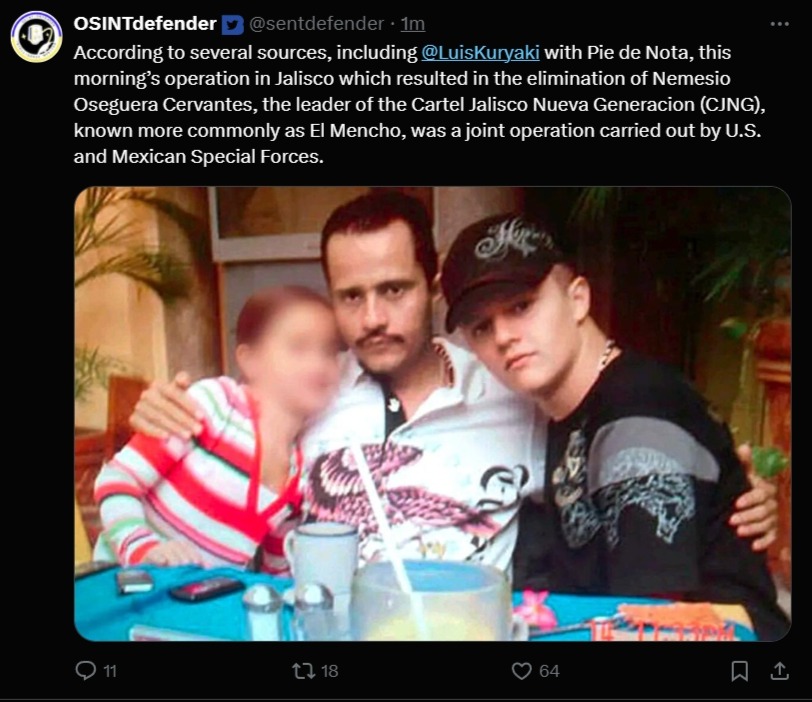The width and height of the screenshot is (812, 702).
Task: Open the @LuisKuryaki mention link
Action: click(481, 52)
